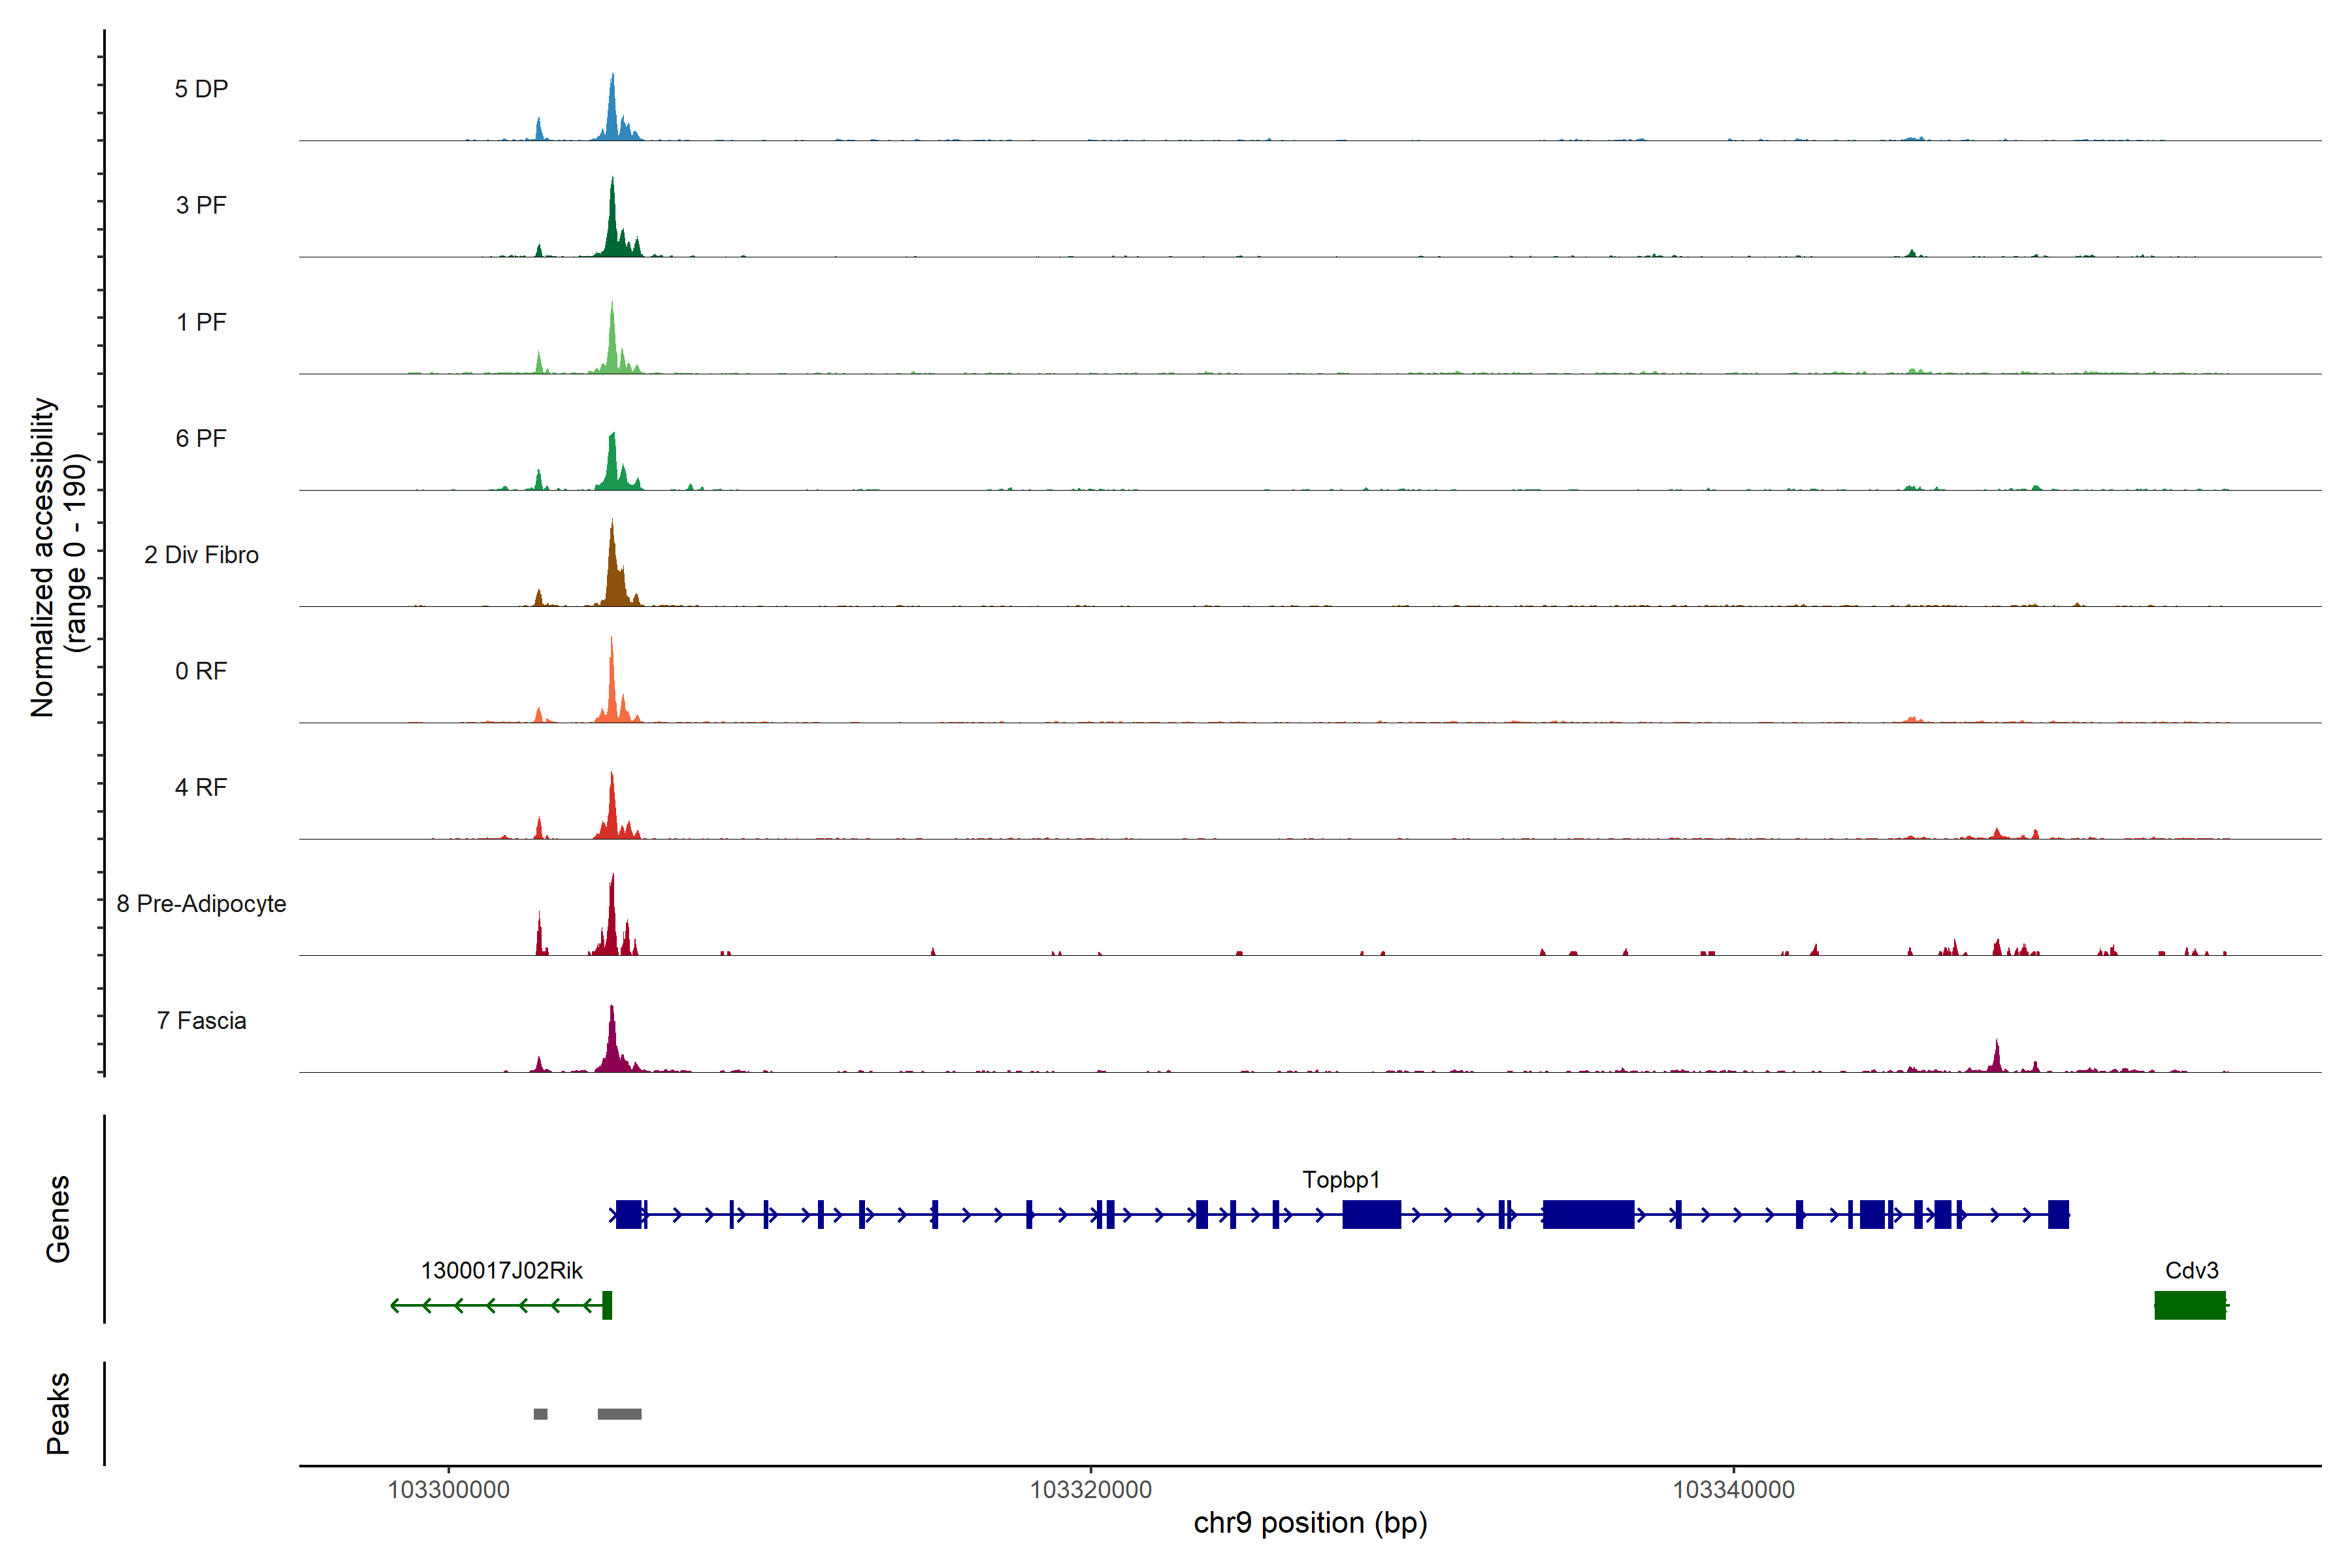Click the green exon of 1300017J02Rik

coord(607,1305)
